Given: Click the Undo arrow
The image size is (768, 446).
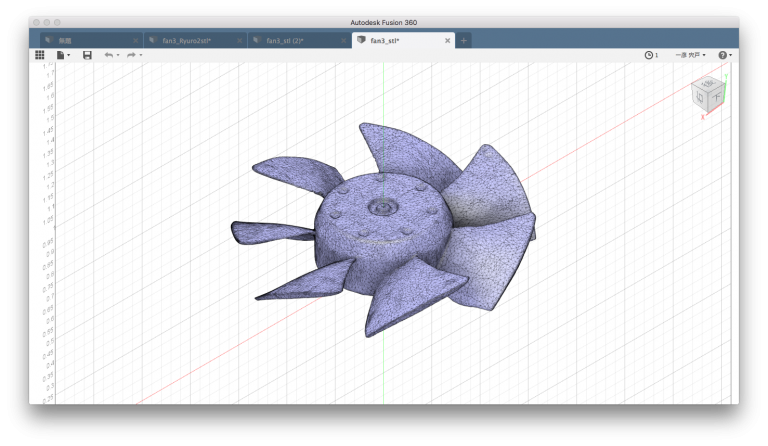Looking at the screenshot, I should pyautogui.click(x=108, y=55).
